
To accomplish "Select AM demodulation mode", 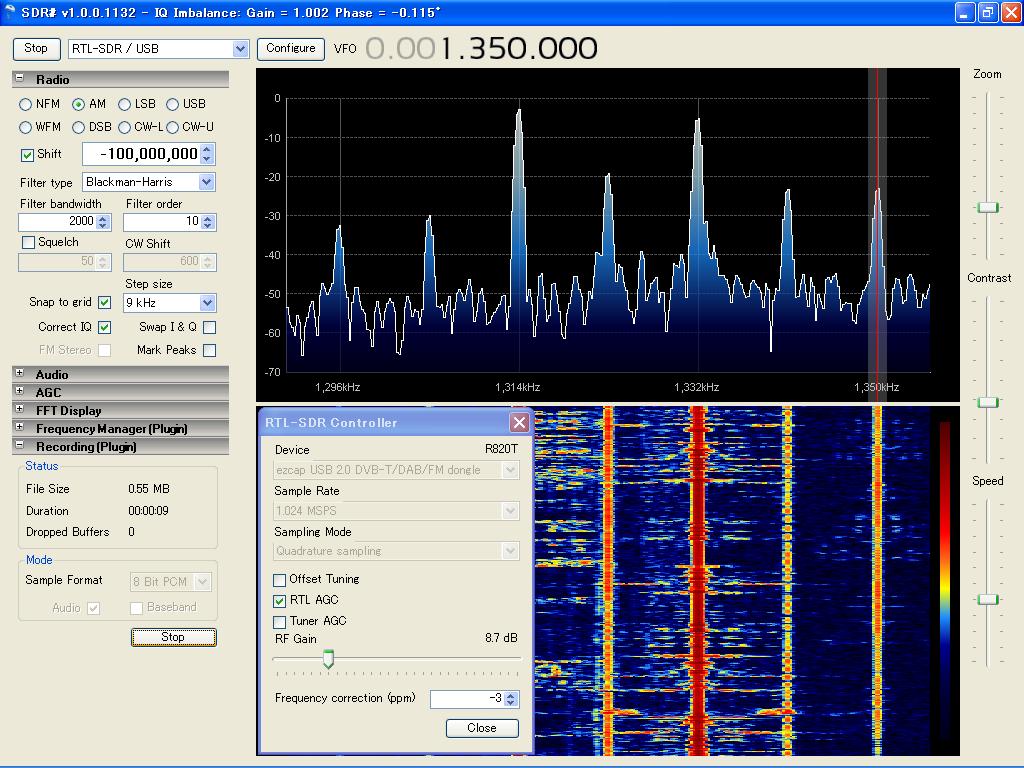I will (x=78, y=104).
